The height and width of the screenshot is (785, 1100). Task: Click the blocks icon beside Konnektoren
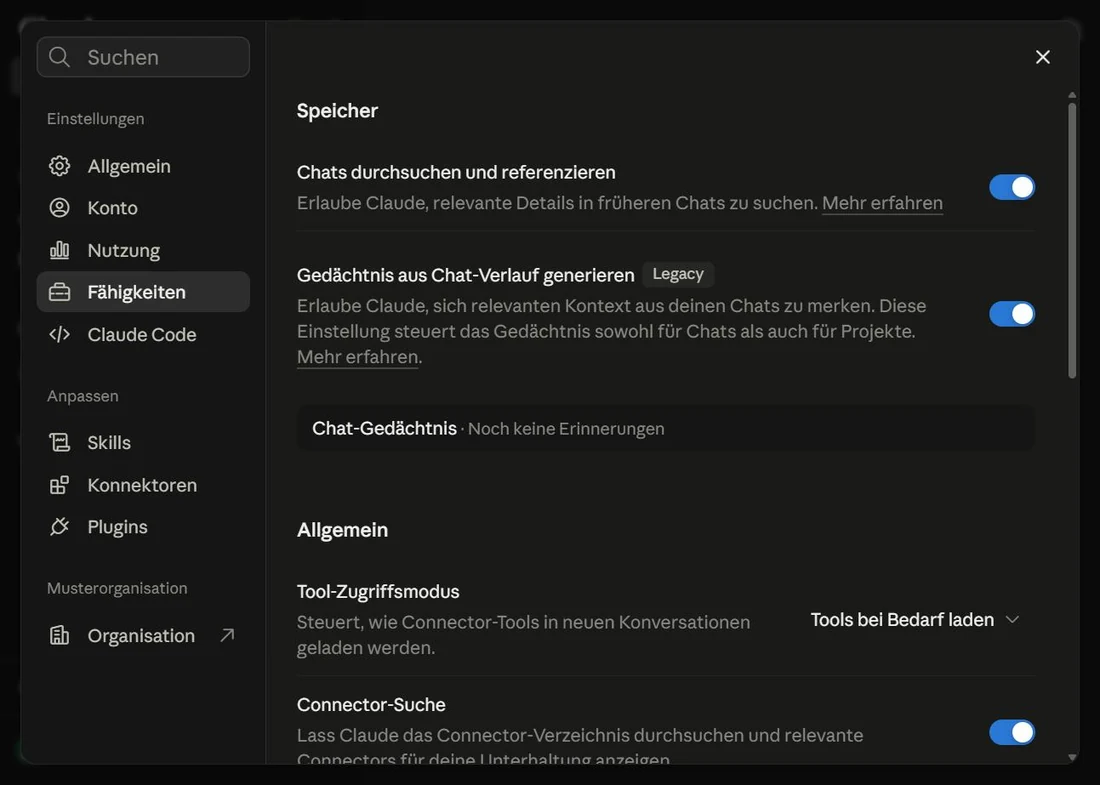pos(60,485)
